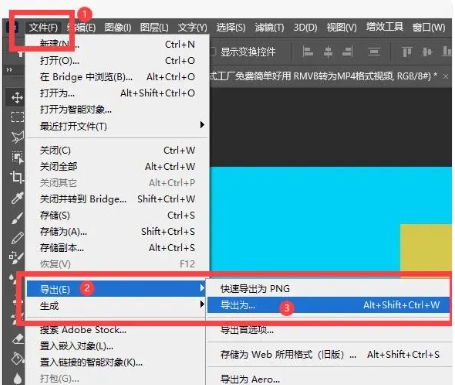455x385 pixels.
Task: Open the 3D(D) menu
Action: click(x=305, y=27)
